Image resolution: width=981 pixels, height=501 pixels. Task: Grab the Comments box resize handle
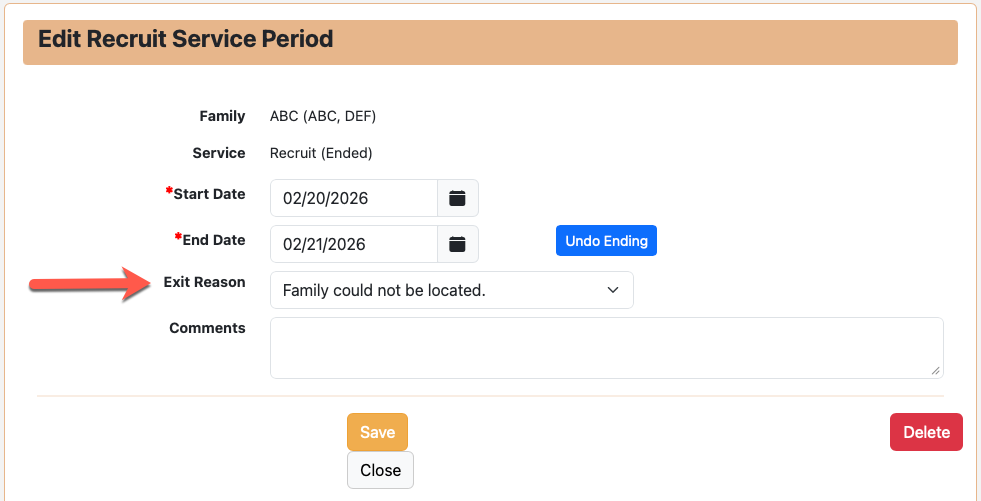935,370
